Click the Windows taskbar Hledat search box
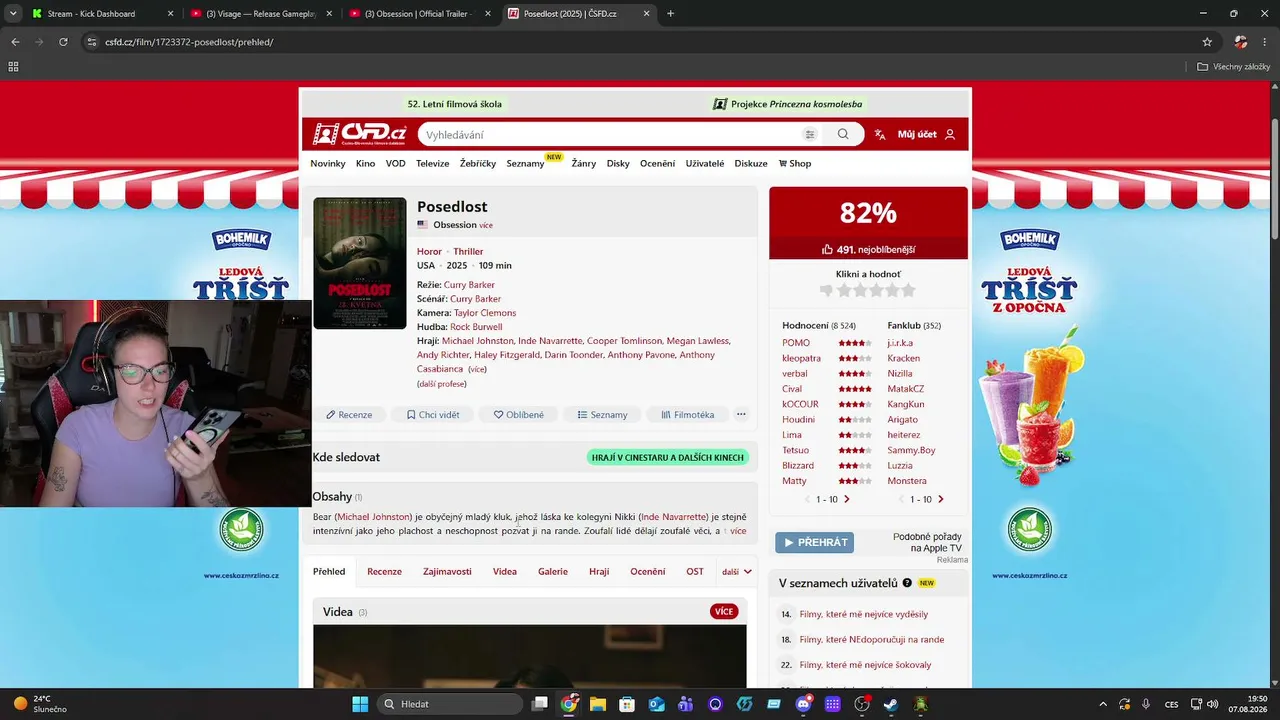Image resolution: width=1280 pixels, height=720 pixels. (449, 704)
